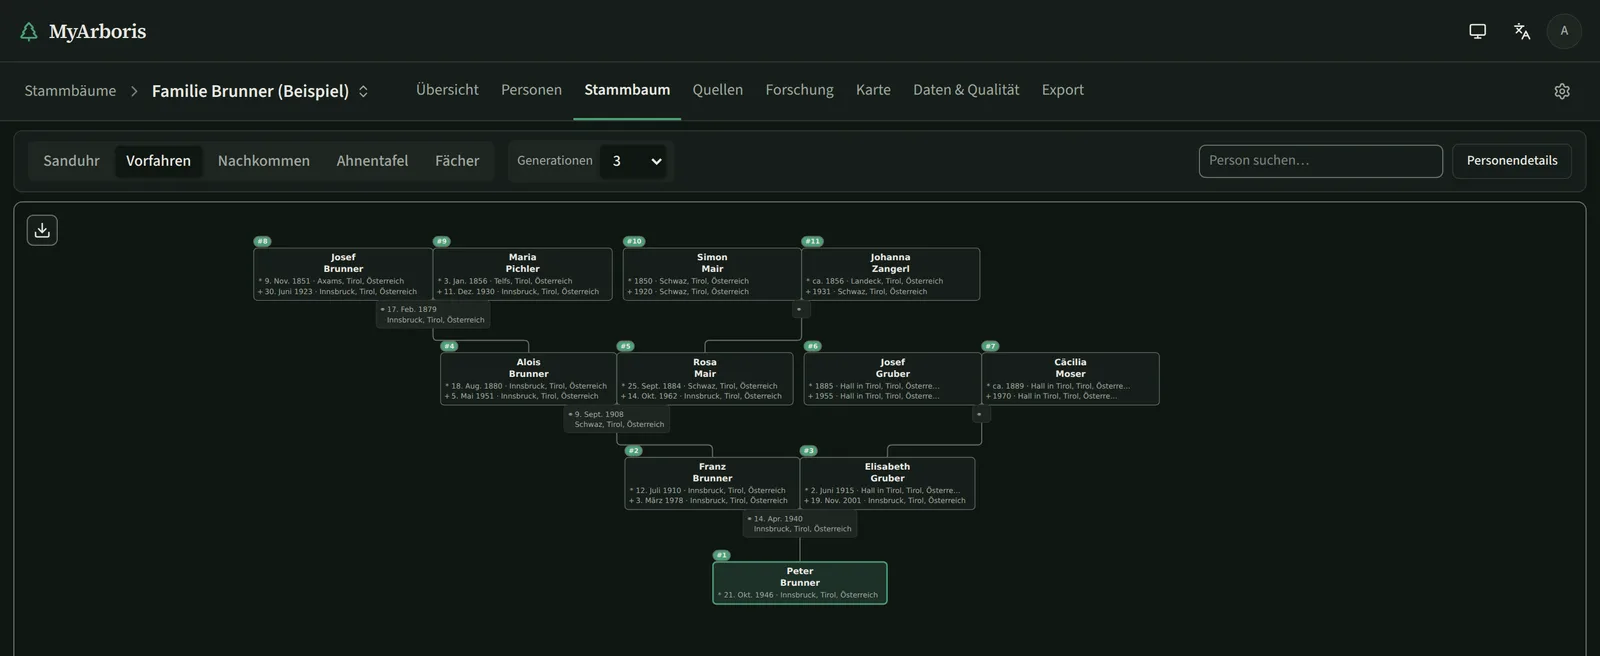1600x656 pixels.
Task: Open the Generationen count dropdown
Action: point(634,161)
